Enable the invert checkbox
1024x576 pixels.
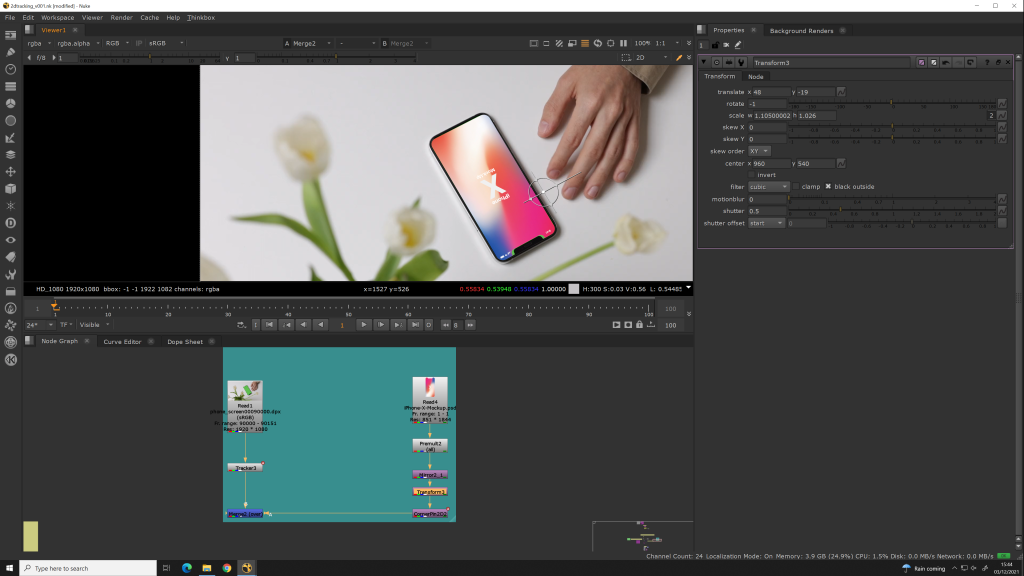point(752,175)
